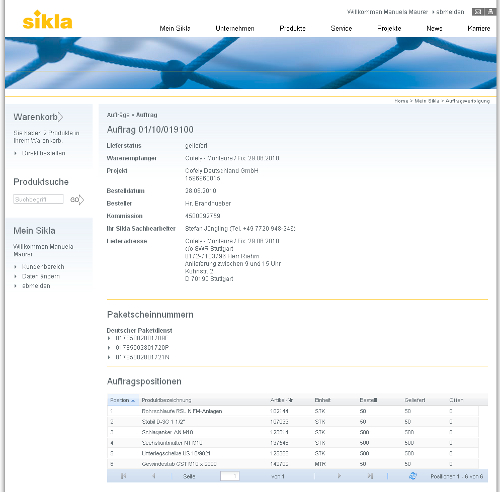The height and width of the screenshot is (492, 500).
Task: Sort table by Offen column
Action: tap(456, 400)
